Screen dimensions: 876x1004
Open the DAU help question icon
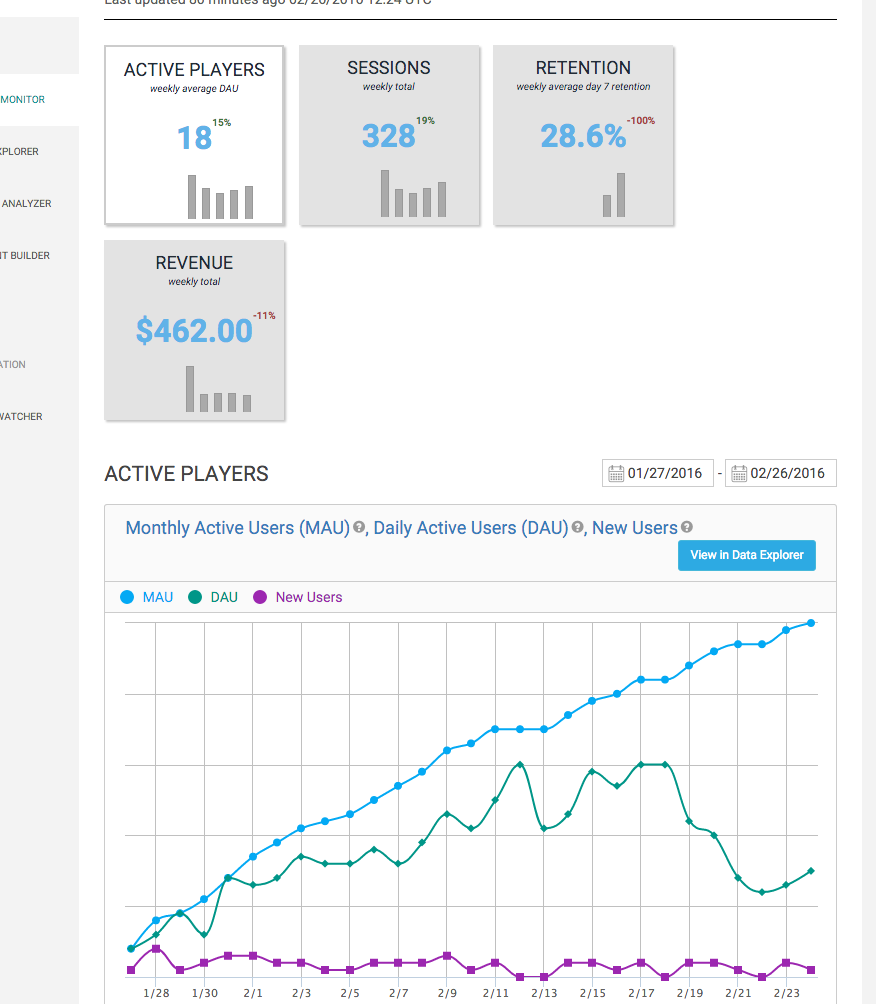(578, 527)
